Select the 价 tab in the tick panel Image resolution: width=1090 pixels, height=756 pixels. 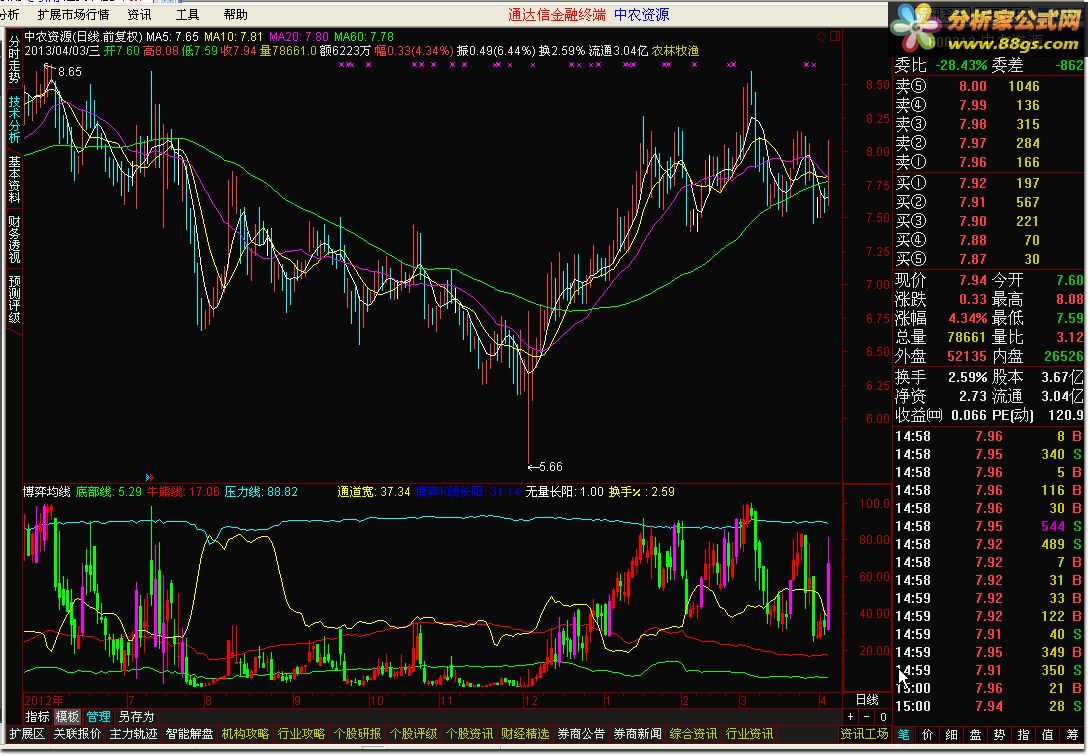pyautogui.click(x=927, y=734)
